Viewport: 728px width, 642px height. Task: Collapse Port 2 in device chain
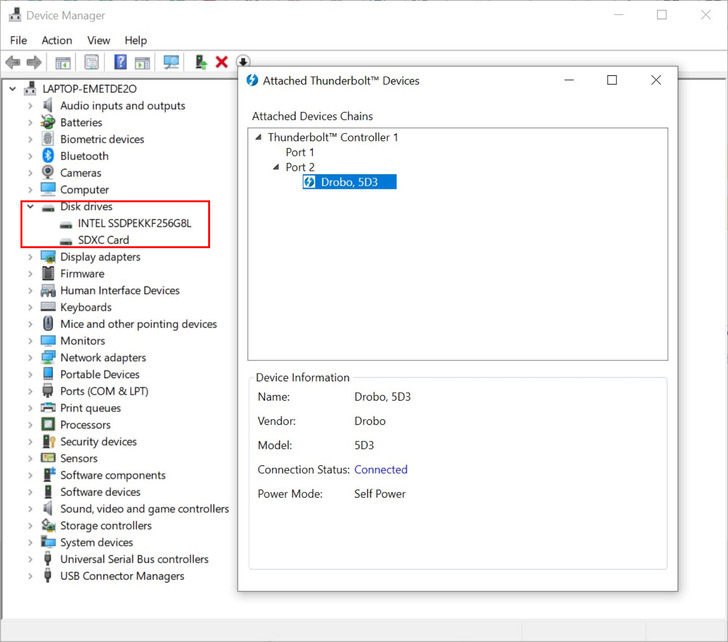(x=276, y=167)
